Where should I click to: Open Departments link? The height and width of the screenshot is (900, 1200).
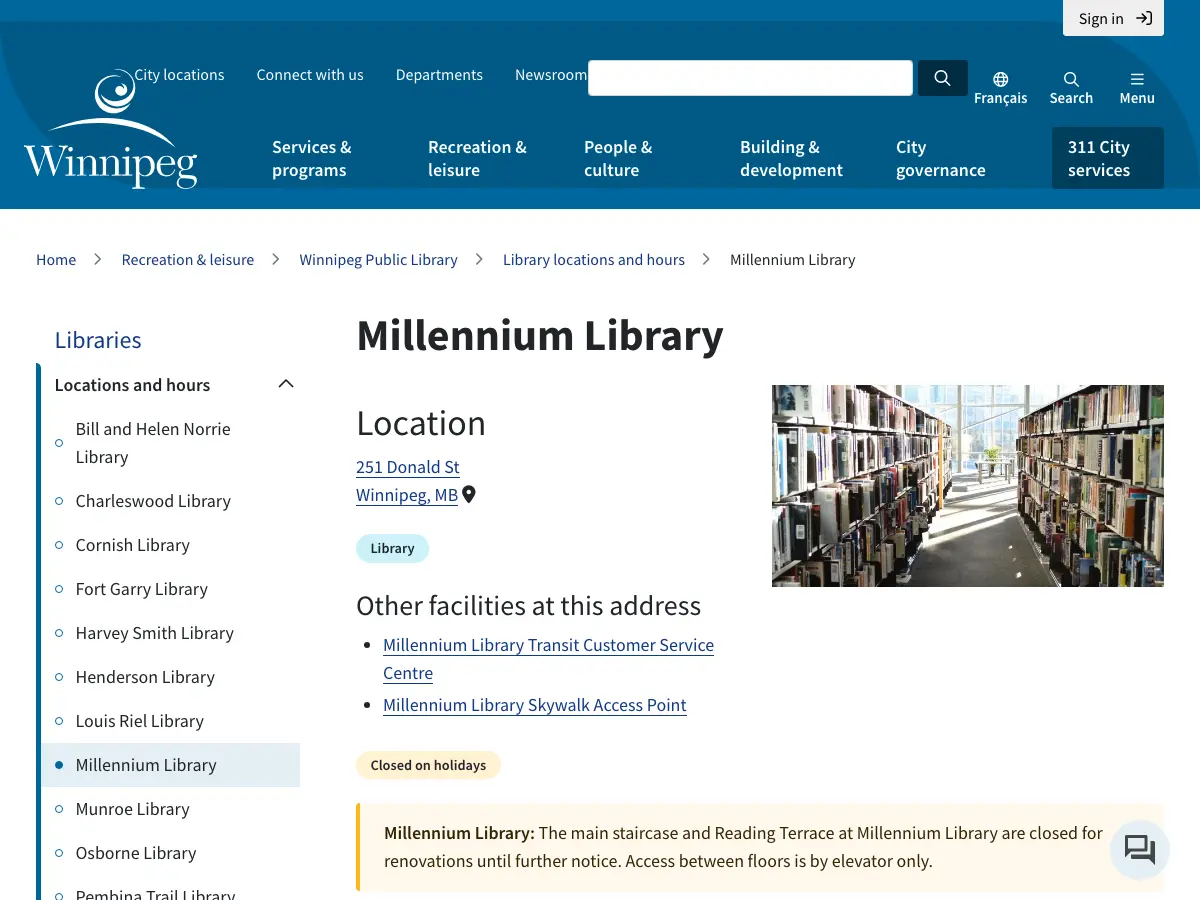click(439, 75)
